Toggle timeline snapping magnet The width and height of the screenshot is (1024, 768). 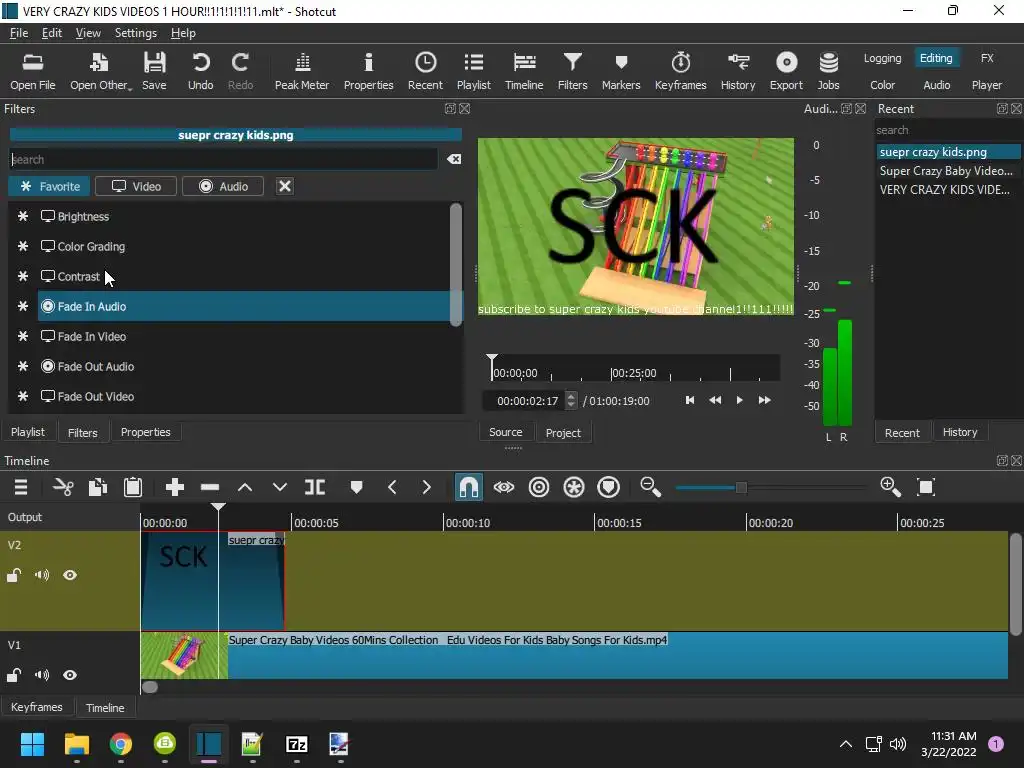469,487
